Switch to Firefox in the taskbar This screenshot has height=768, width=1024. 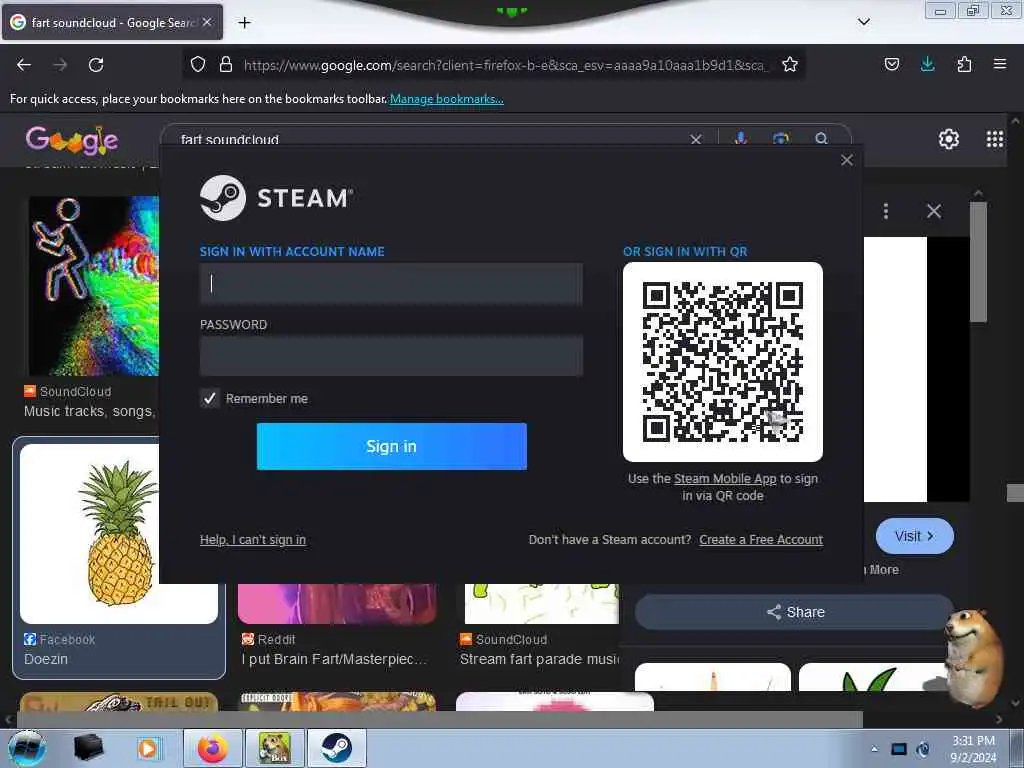213,748
